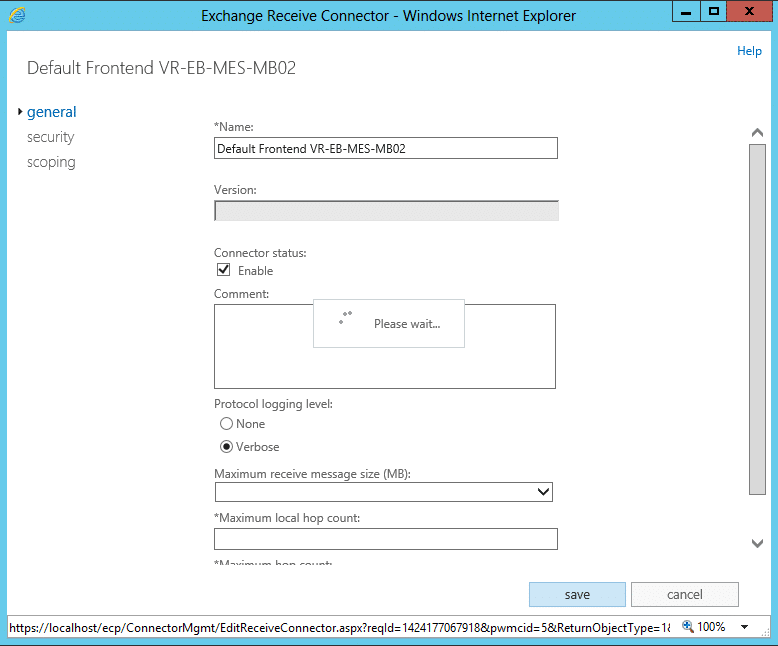Open the general tab

tap(52, 112)
